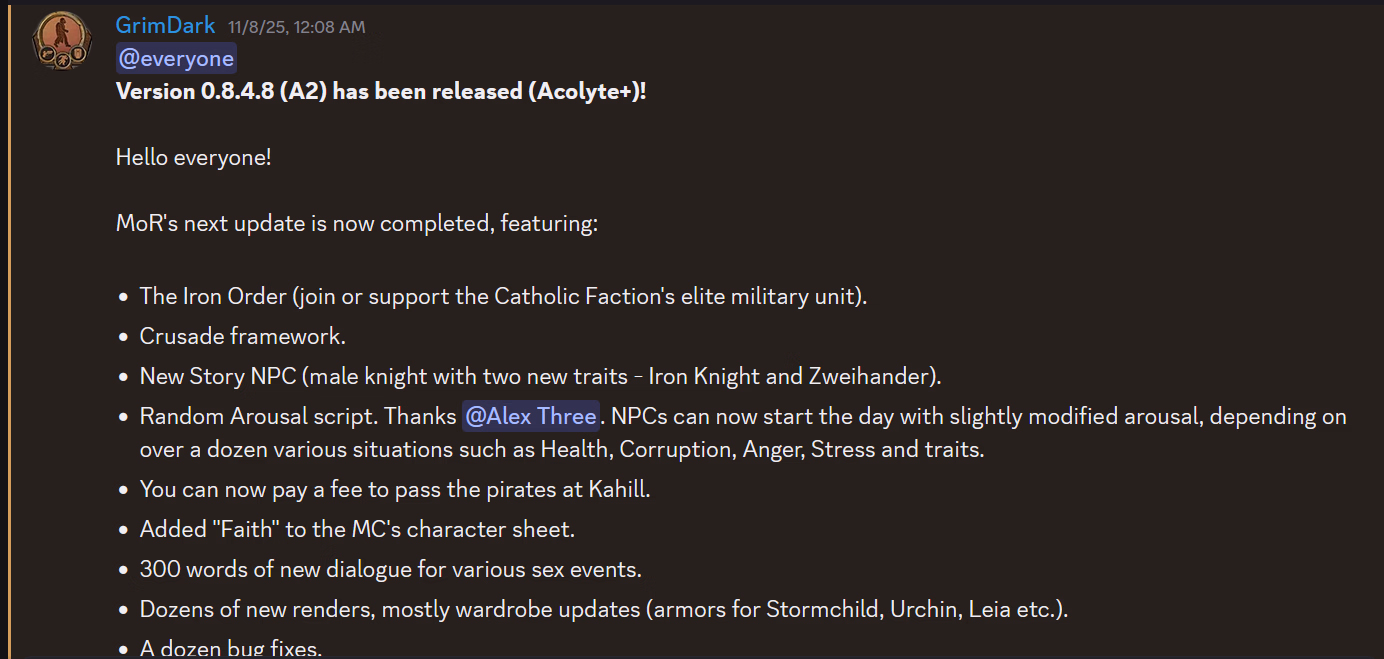1384x659 pixels.
Task: Select the Iron Order bullet item
Action: pos(503,296)
